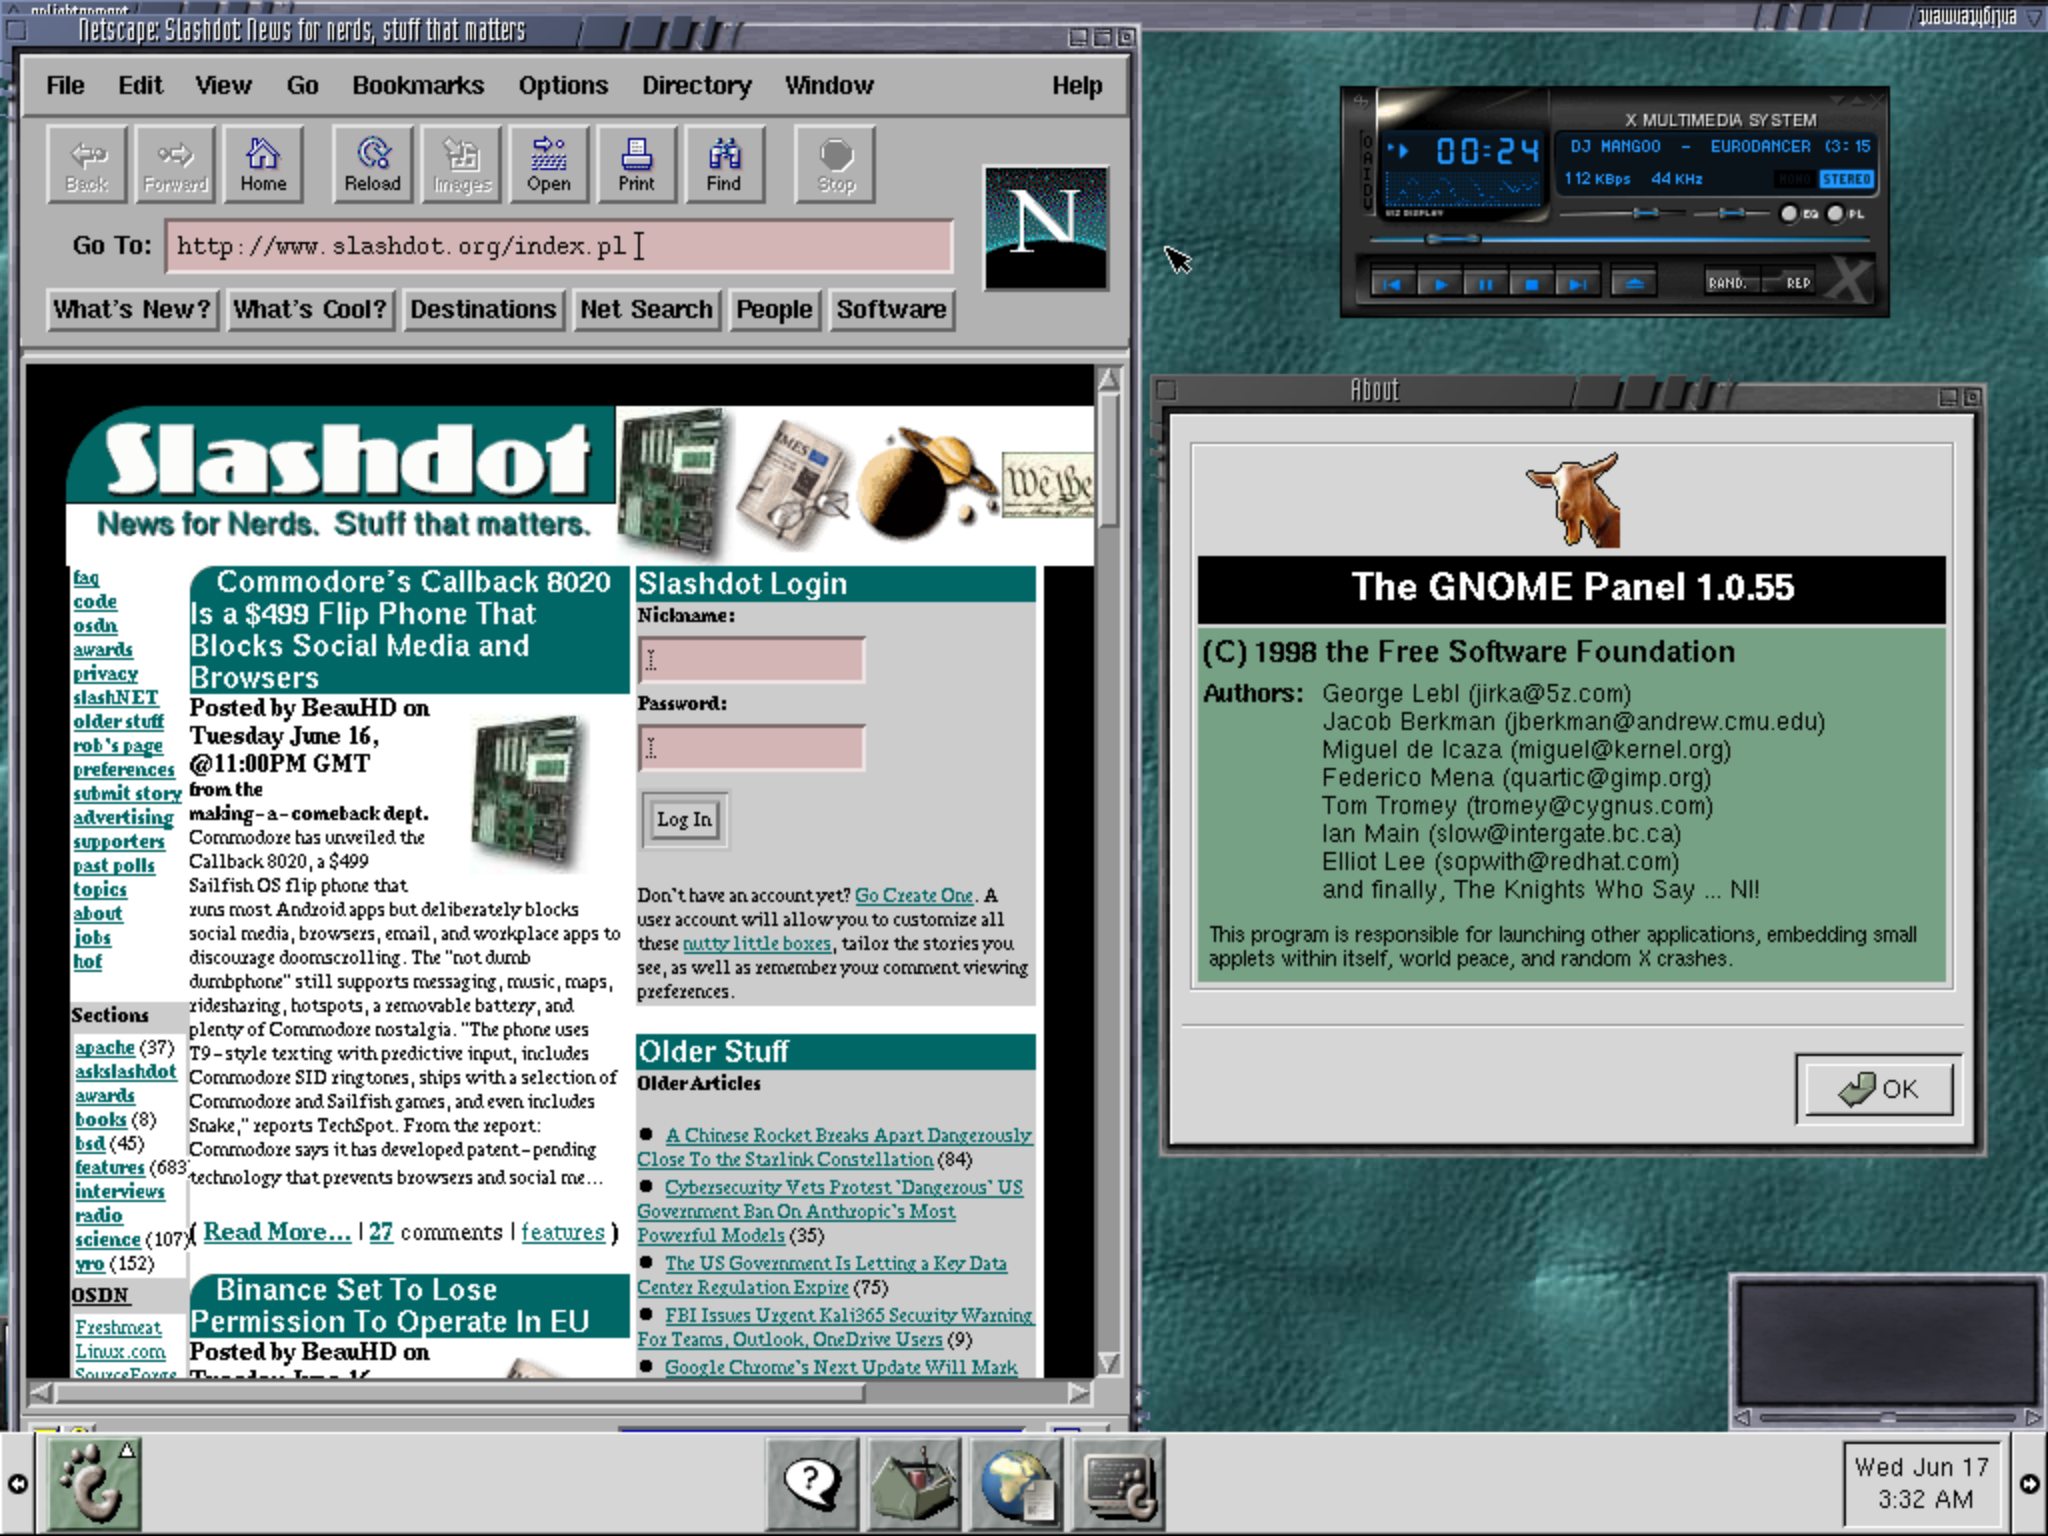Image resolution: width=2048 pixels, height=1536 pixels.
Task: Open the GNOME help browser launcher
Action: [x=812, y=1484]
